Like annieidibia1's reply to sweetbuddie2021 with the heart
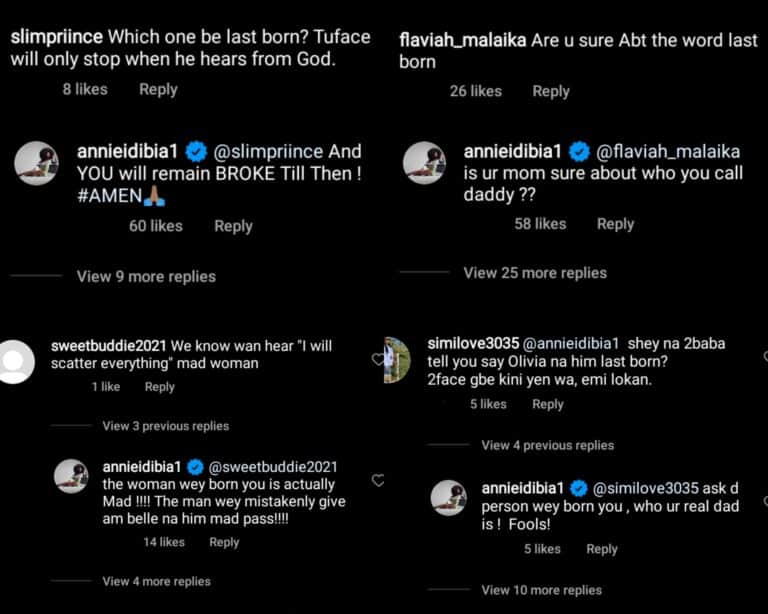Image resolution: width=768 pixels, height=614 pixels. [378, 480]
